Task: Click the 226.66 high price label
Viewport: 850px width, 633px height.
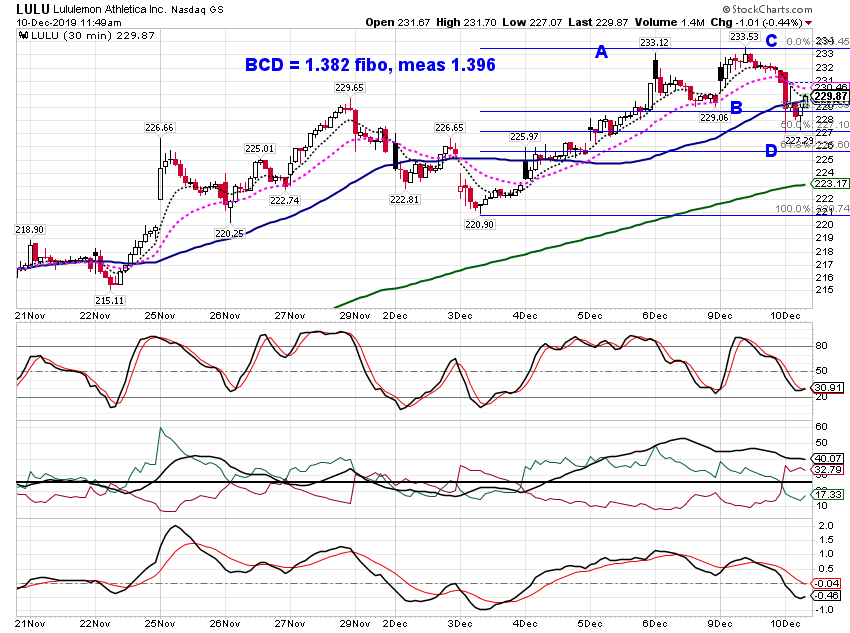Action: click(x=159, y=128)
